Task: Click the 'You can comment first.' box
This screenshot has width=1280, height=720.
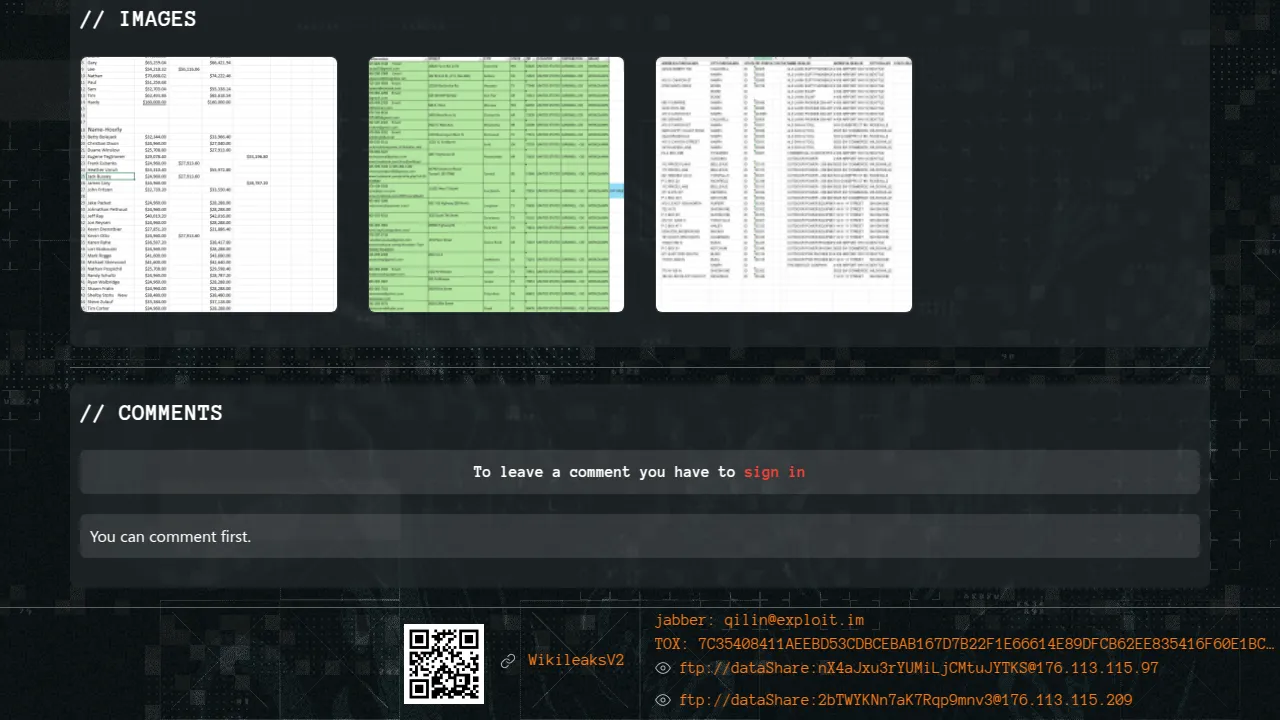Action: pos(640,536)
